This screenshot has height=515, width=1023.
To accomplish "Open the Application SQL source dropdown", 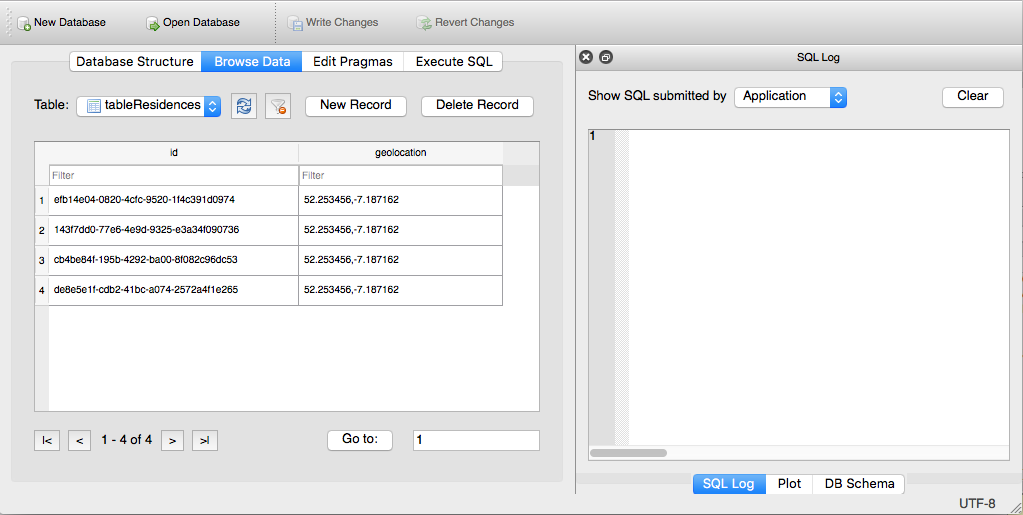I will [x=791, y=97].
